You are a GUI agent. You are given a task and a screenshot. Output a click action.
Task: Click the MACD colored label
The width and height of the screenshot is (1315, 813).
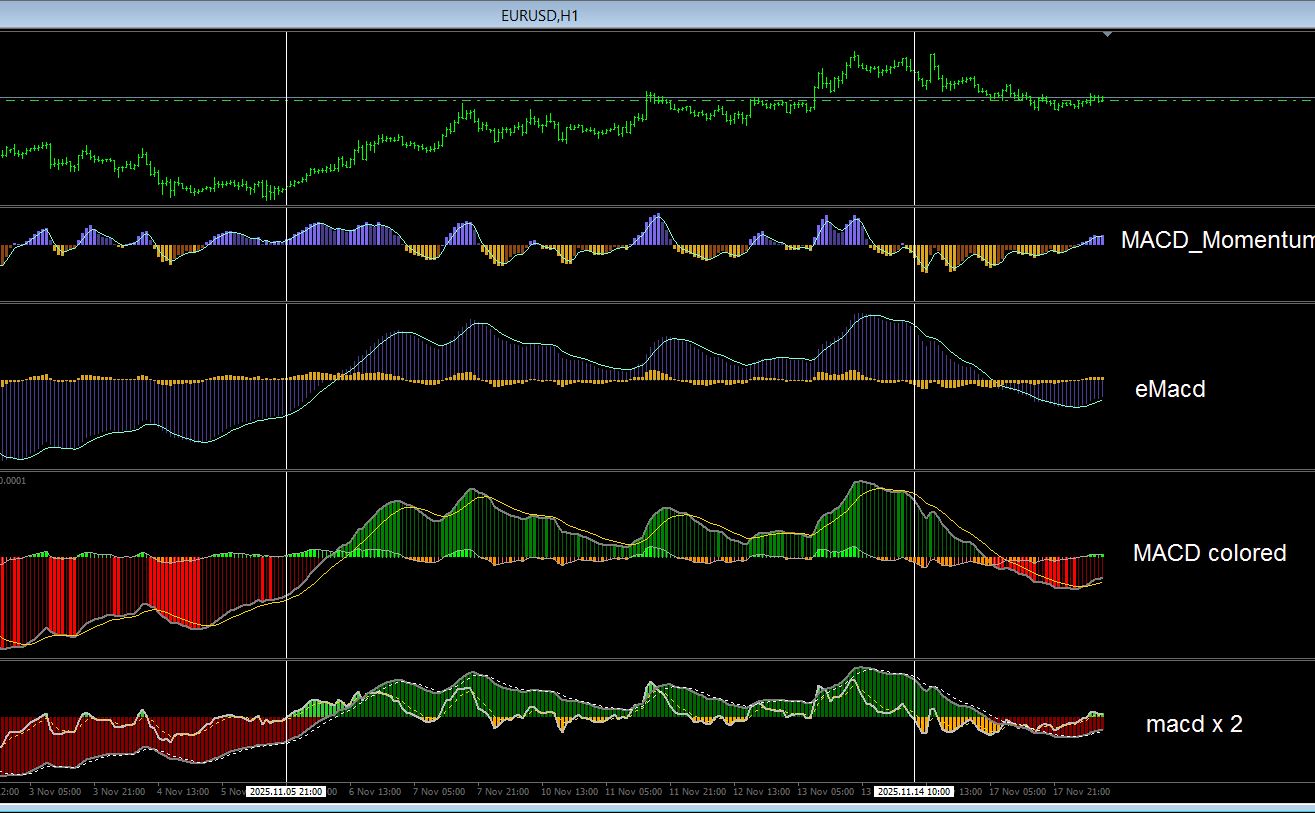[1209, 553]
